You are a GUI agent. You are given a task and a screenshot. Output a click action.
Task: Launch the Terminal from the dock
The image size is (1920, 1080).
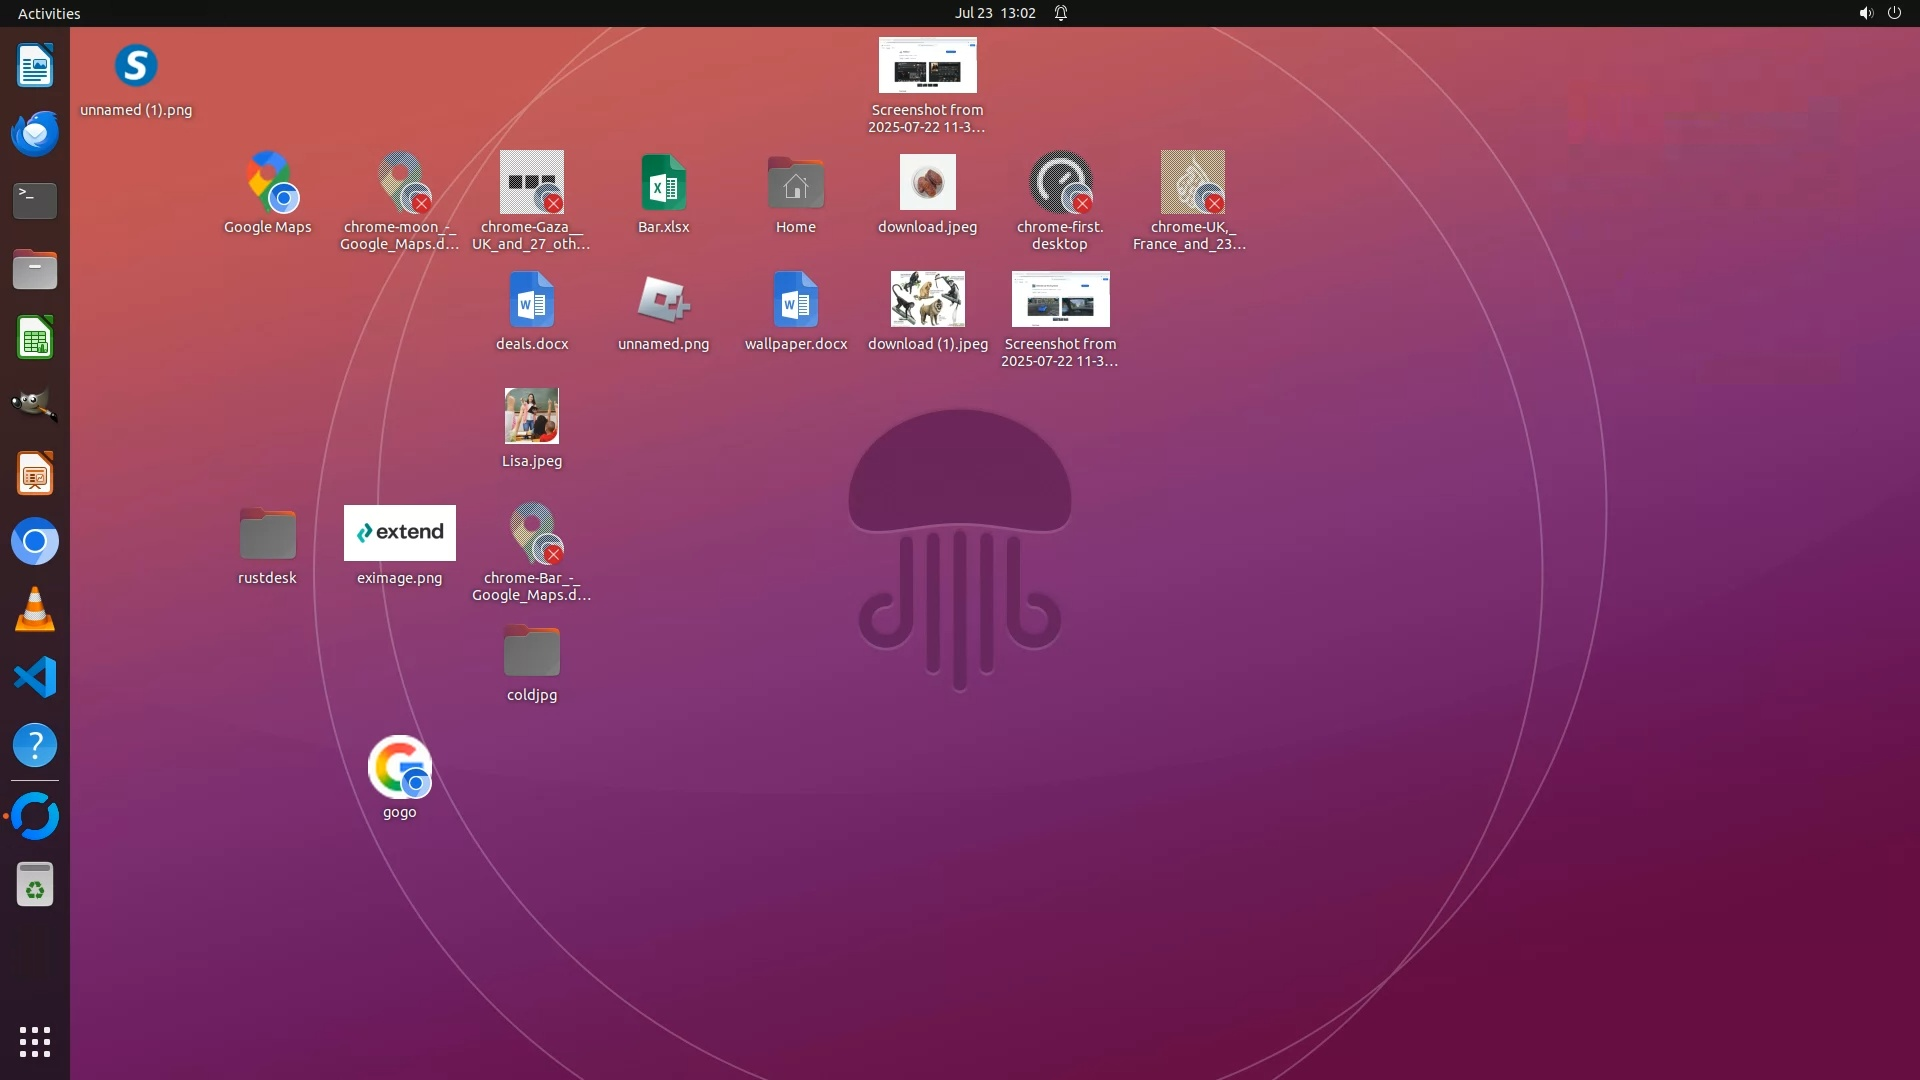coord(35,201)
